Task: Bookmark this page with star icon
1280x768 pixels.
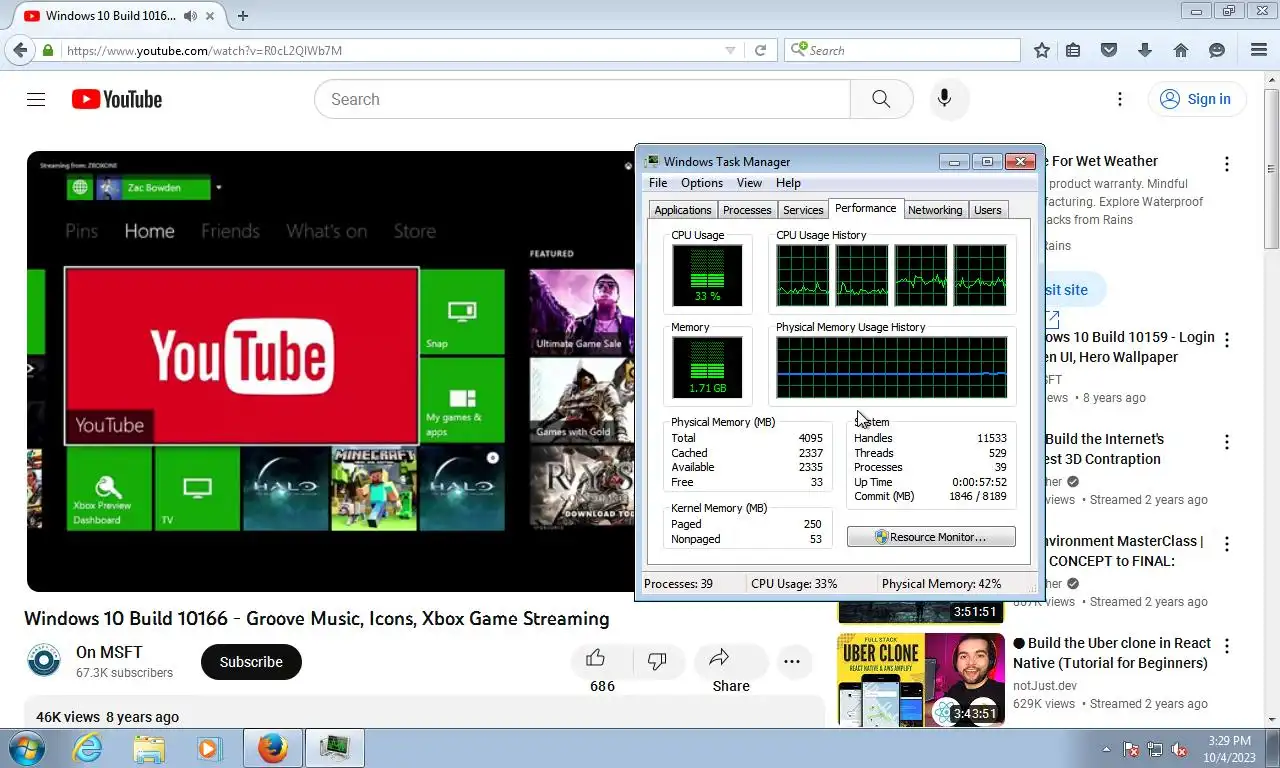Action: 1042,50
